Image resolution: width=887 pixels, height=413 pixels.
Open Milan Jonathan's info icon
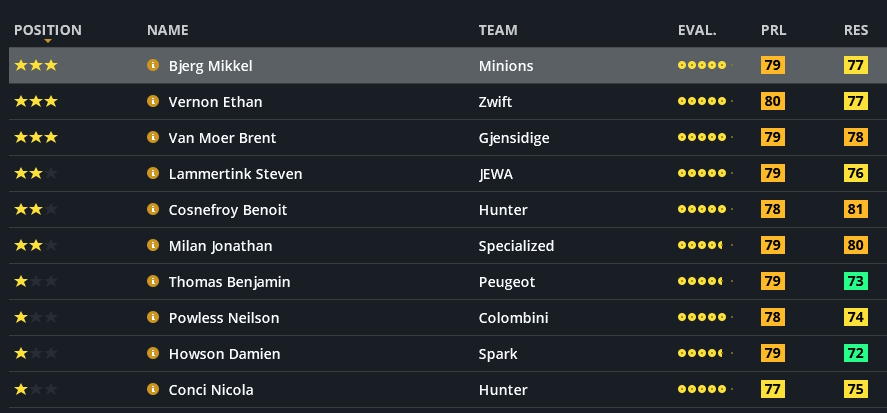tap(153, 246)
